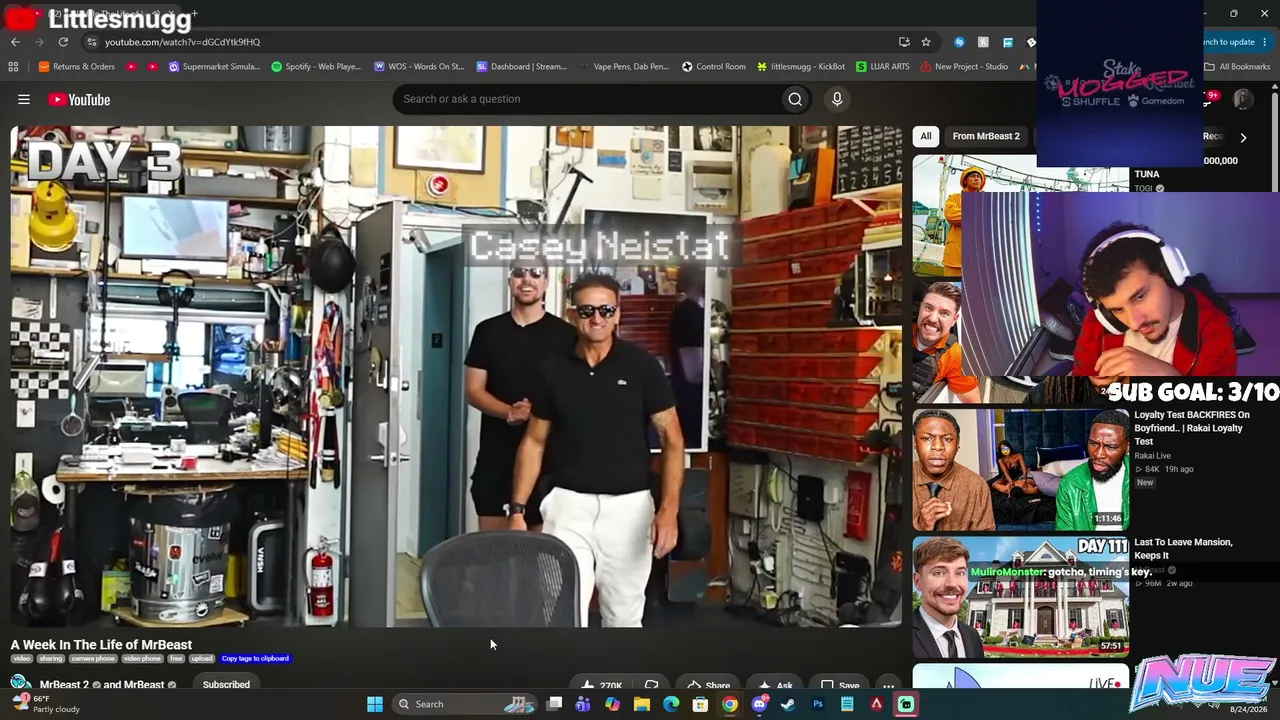Bookmark this page with the star

926,42
